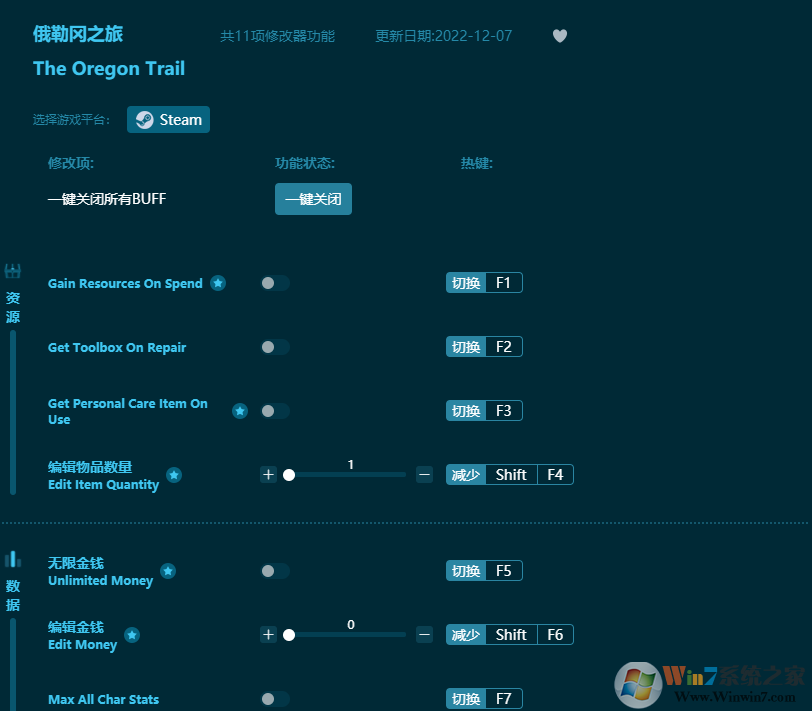This screenshot has height=711, width=812.
Task: Click 减少 Shift F6 hotkey button
Action: pyautogui.click(x=510, y=635)
